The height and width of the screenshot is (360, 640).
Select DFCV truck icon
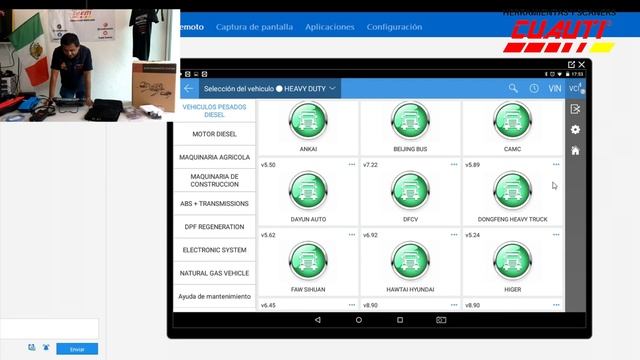(410, 191)
